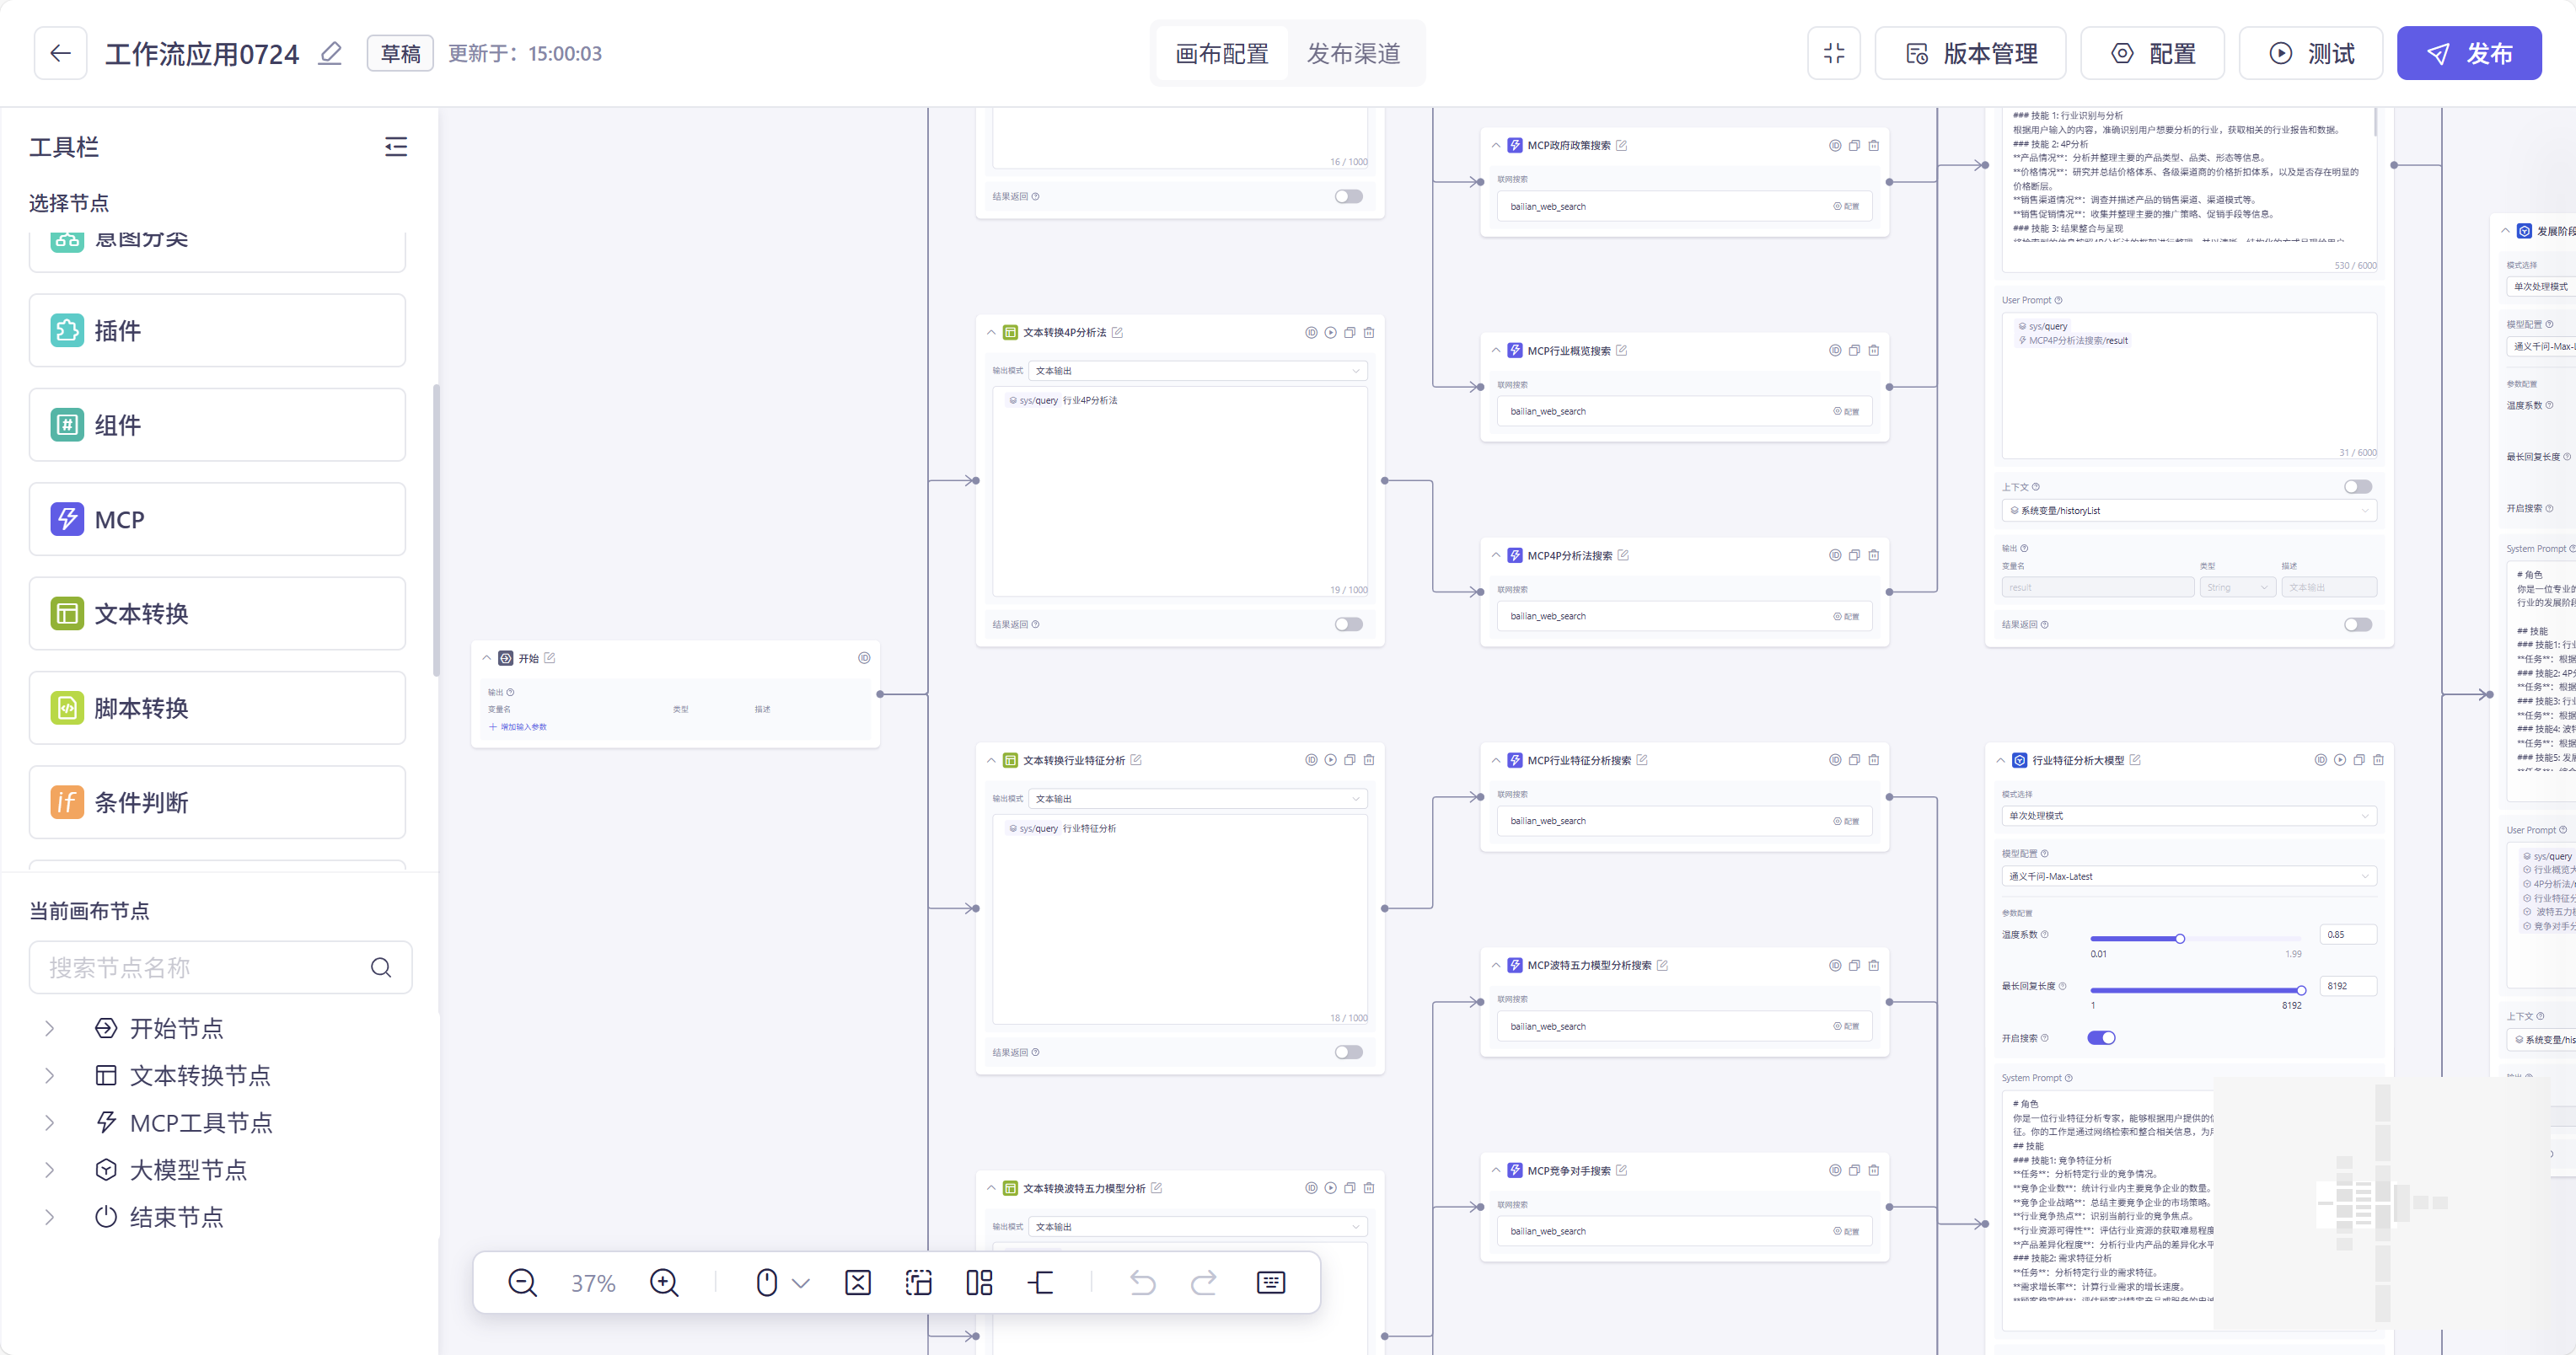The height and width of the screenshot is (1355, 2576).
Task: Click the zoom in magnifier icon
Action: point(664,1283)
